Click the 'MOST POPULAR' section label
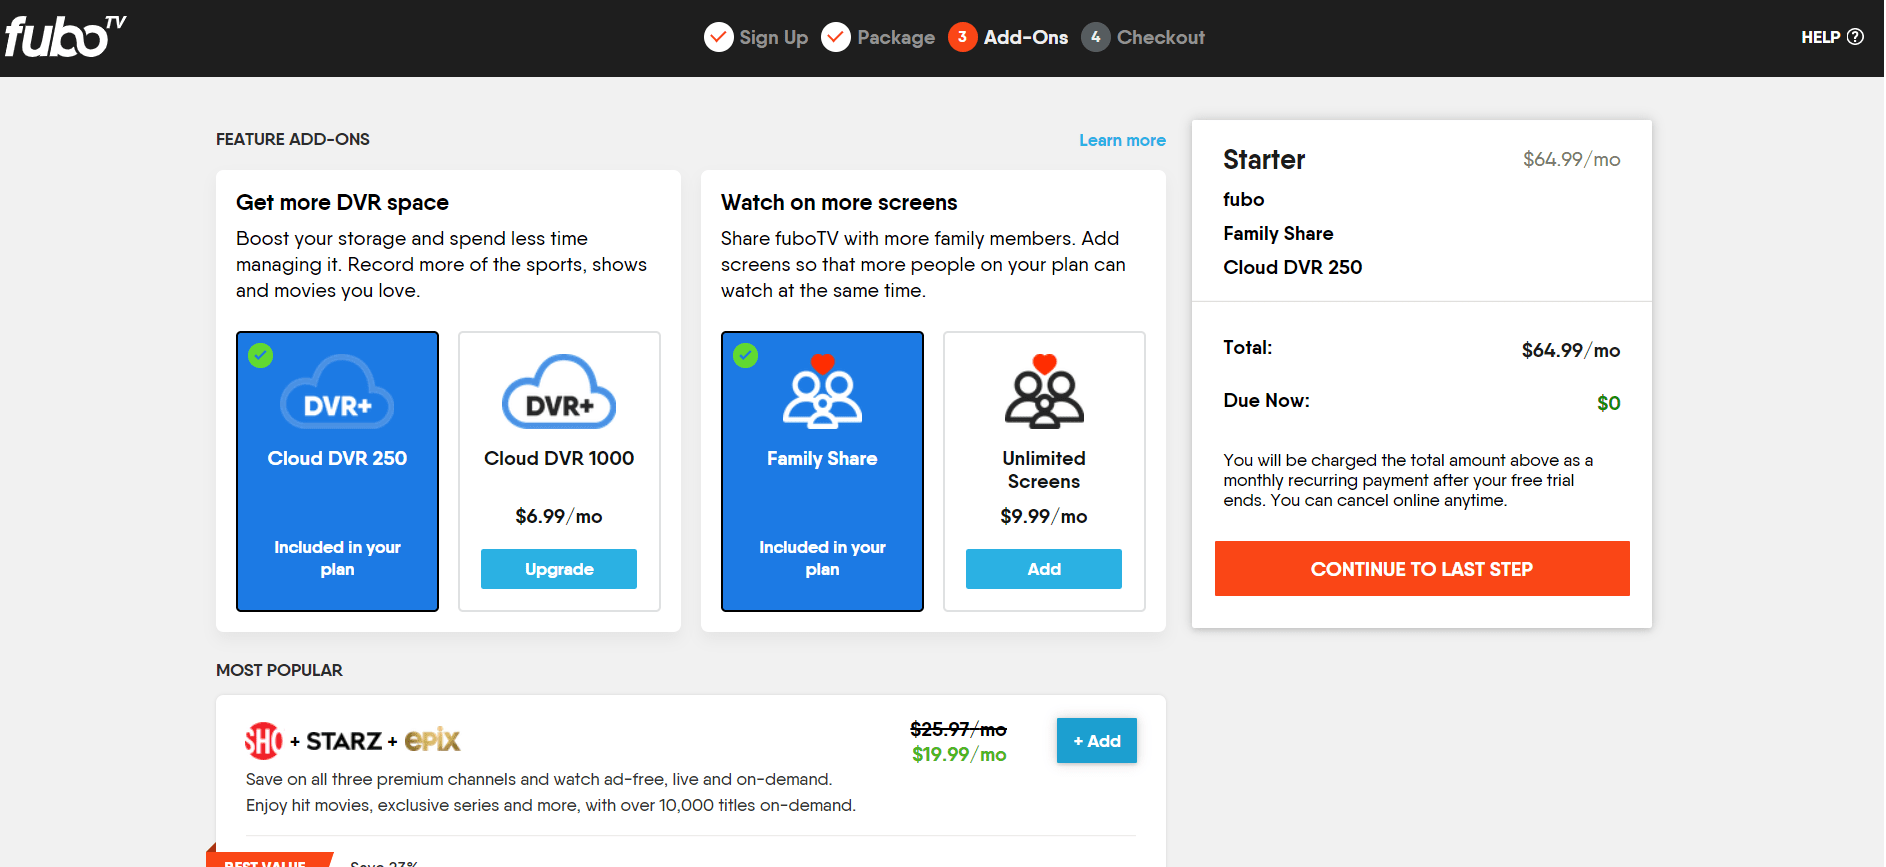The image size is (1886, 867). (x=279, y=670)
